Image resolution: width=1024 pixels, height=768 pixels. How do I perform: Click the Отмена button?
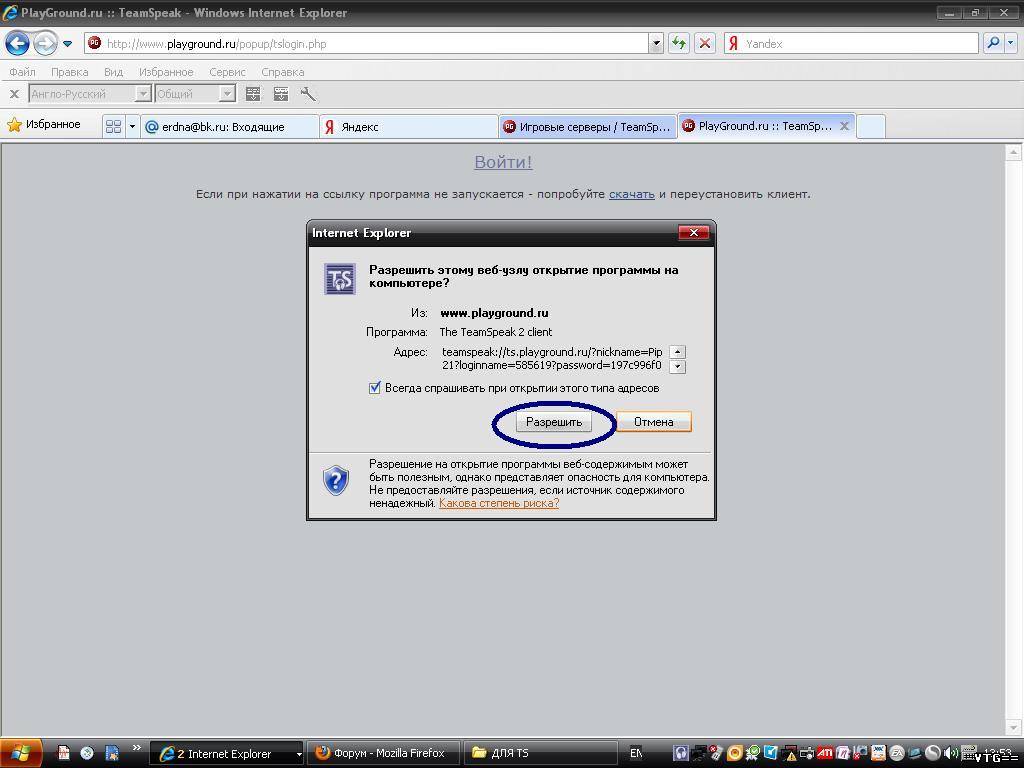coord(653,422)
